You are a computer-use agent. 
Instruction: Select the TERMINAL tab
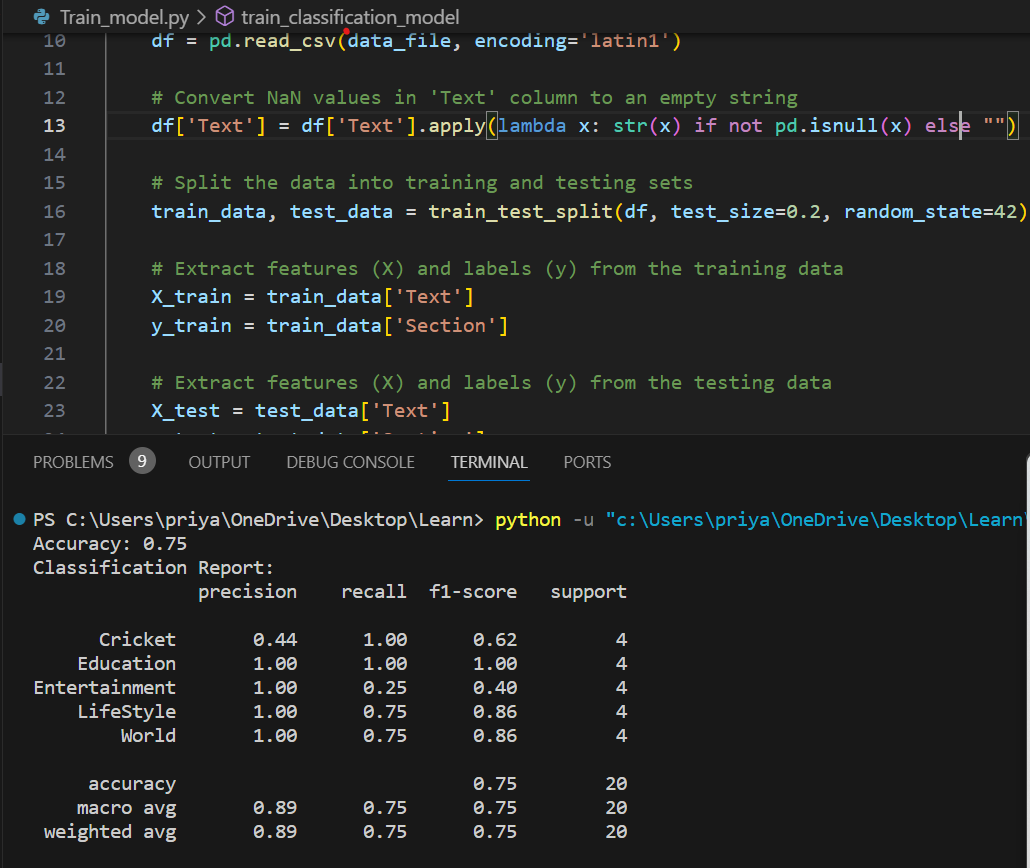(x=489, y=462)
